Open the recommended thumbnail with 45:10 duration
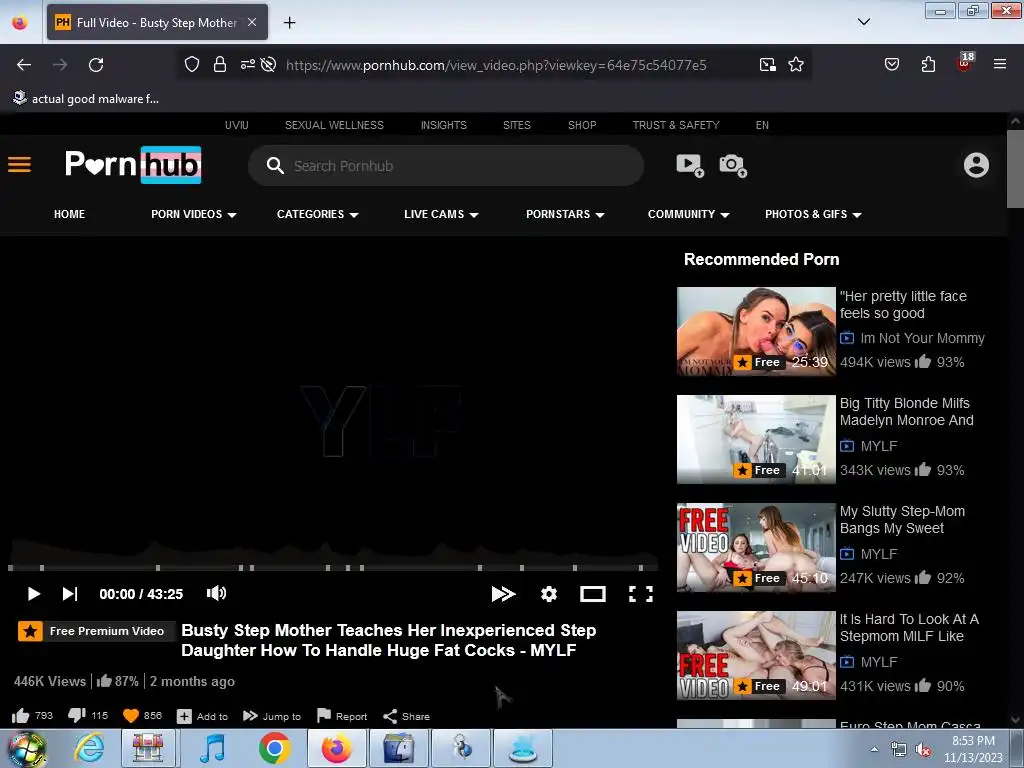1024x768 pixels. pos(756,547)
